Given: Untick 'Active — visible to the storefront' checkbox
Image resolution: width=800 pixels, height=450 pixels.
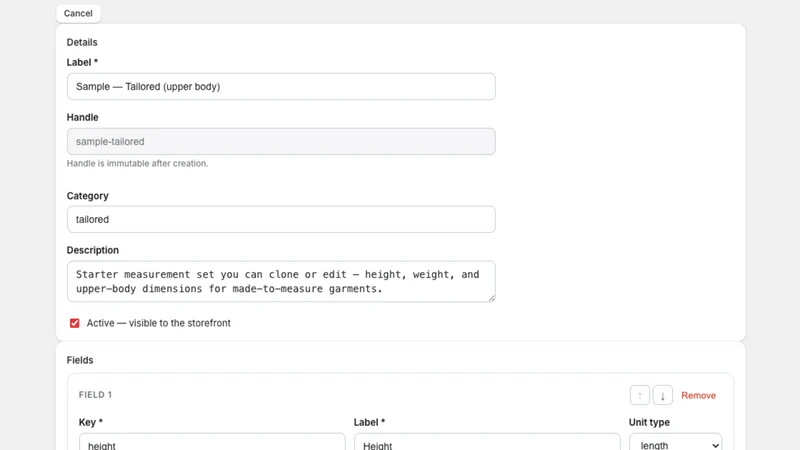Looking at the screenshot, I should tap(74, 323).
